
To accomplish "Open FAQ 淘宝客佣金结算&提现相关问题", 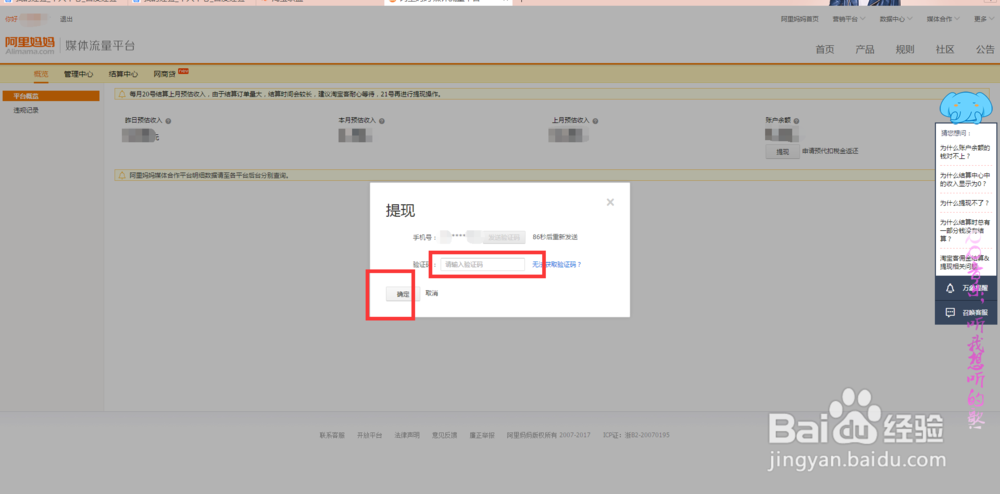I will (x=965, y=261).
